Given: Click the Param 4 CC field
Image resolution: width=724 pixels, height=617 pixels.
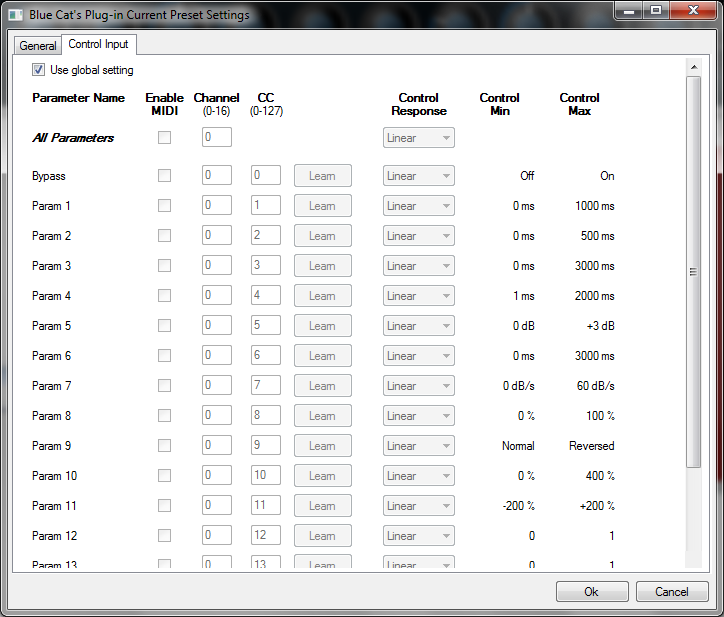Looking at the screenshot, I should tap(265, 295).
